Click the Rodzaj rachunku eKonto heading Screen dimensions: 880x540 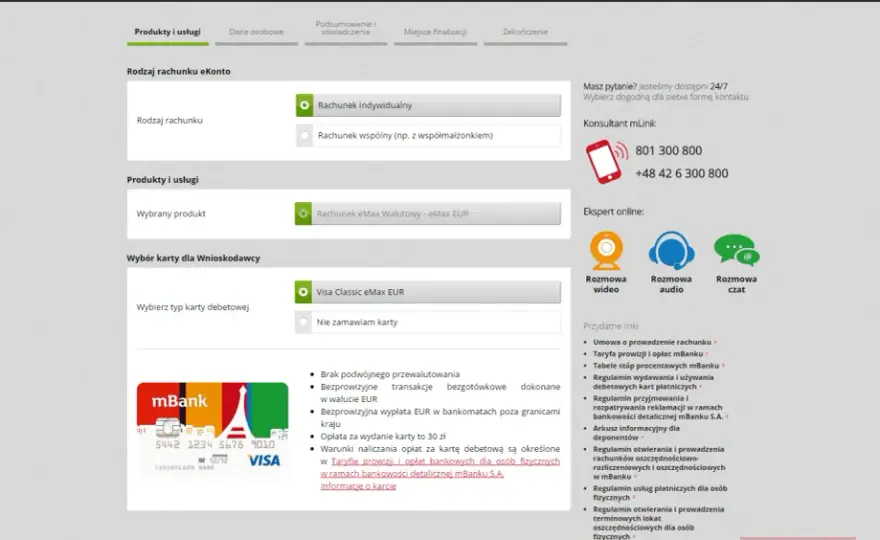click(178, 71)
